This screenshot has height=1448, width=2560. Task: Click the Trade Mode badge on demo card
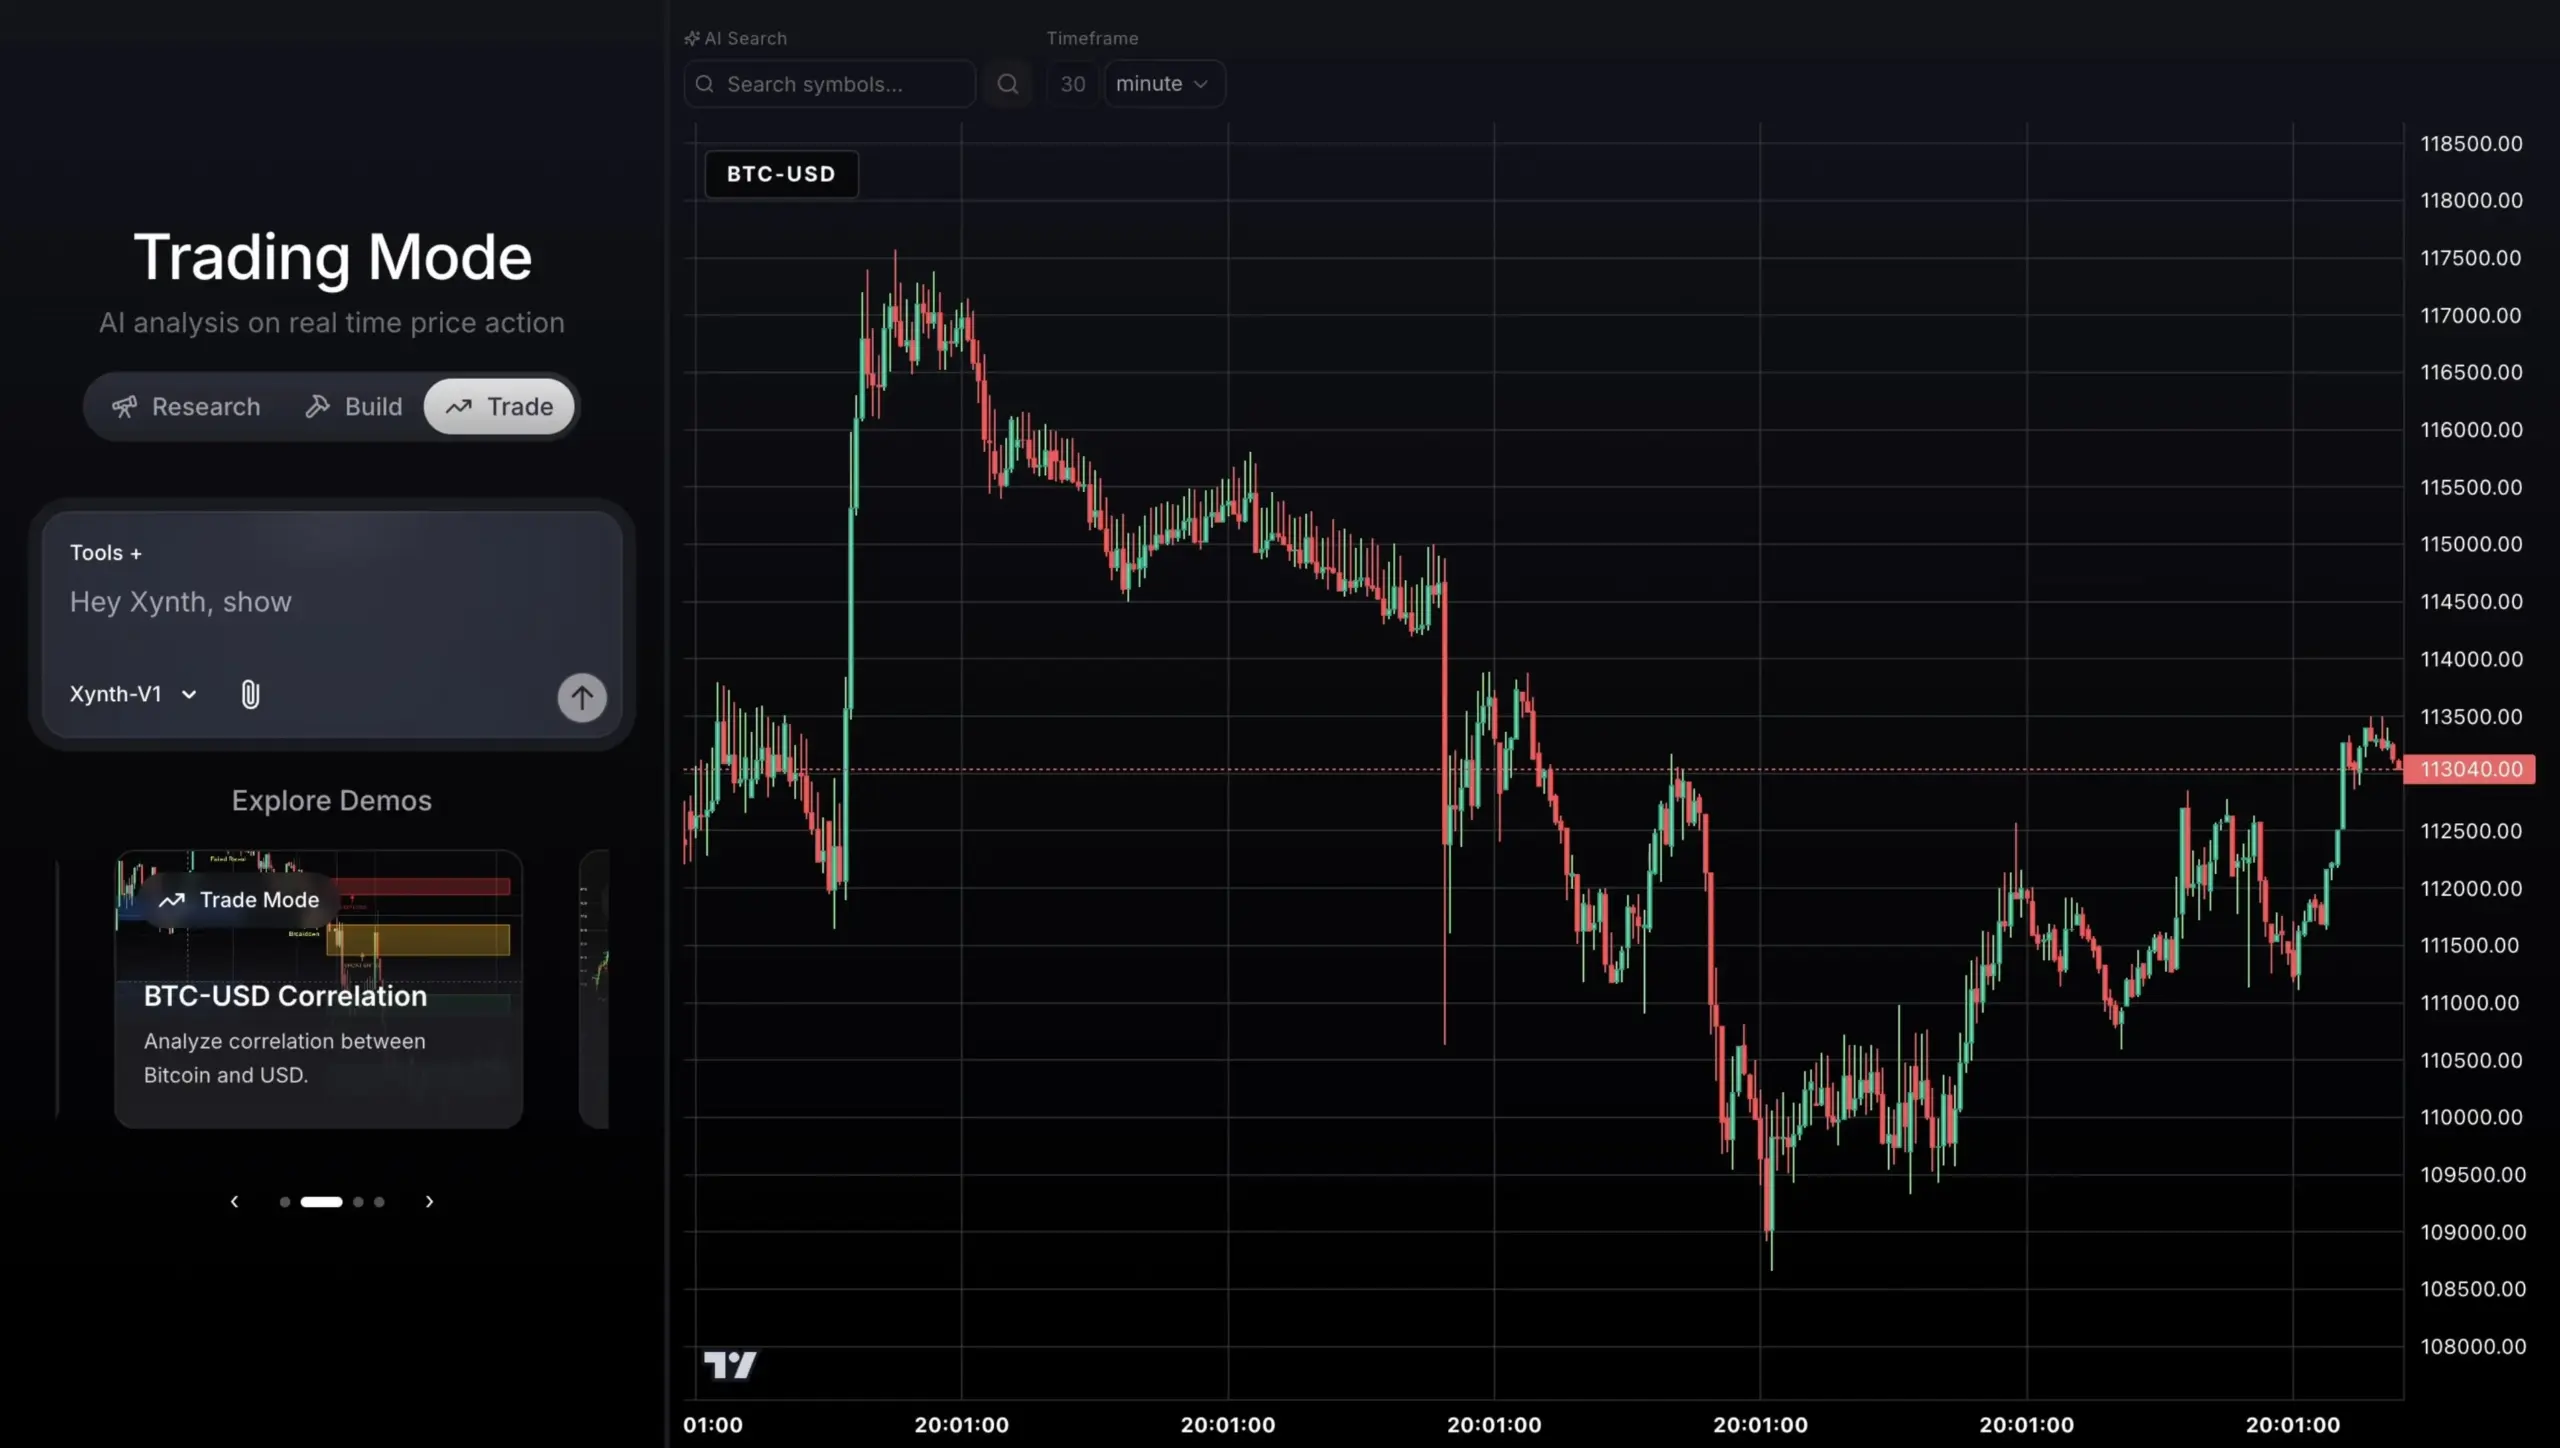coord(240,900)
